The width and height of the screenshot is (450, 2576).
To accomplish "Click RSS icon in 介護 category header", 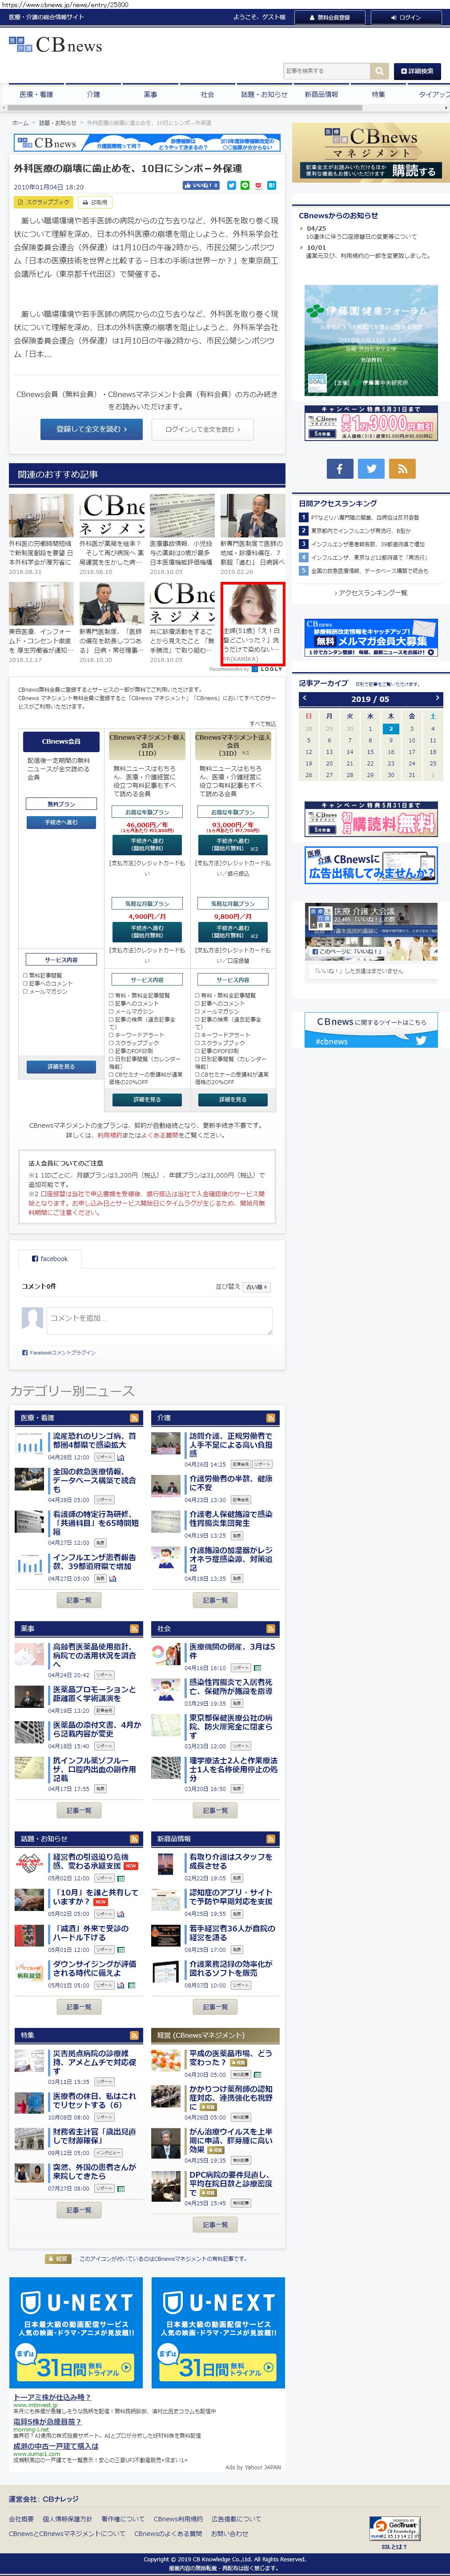I will click(x=271, y=1418).
